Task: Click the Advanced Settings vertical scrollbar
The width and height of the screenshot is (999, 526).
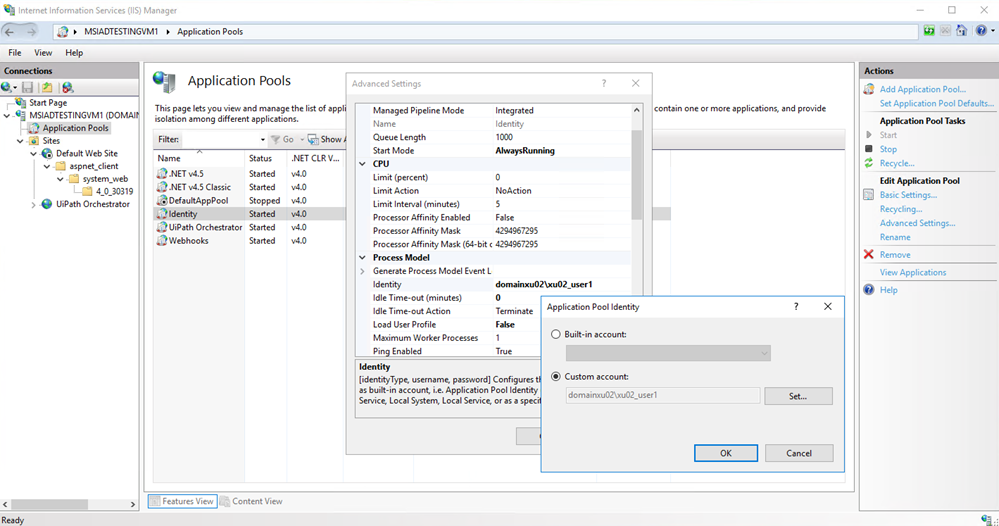Action: pyautogui.click(x=638, y=160)
